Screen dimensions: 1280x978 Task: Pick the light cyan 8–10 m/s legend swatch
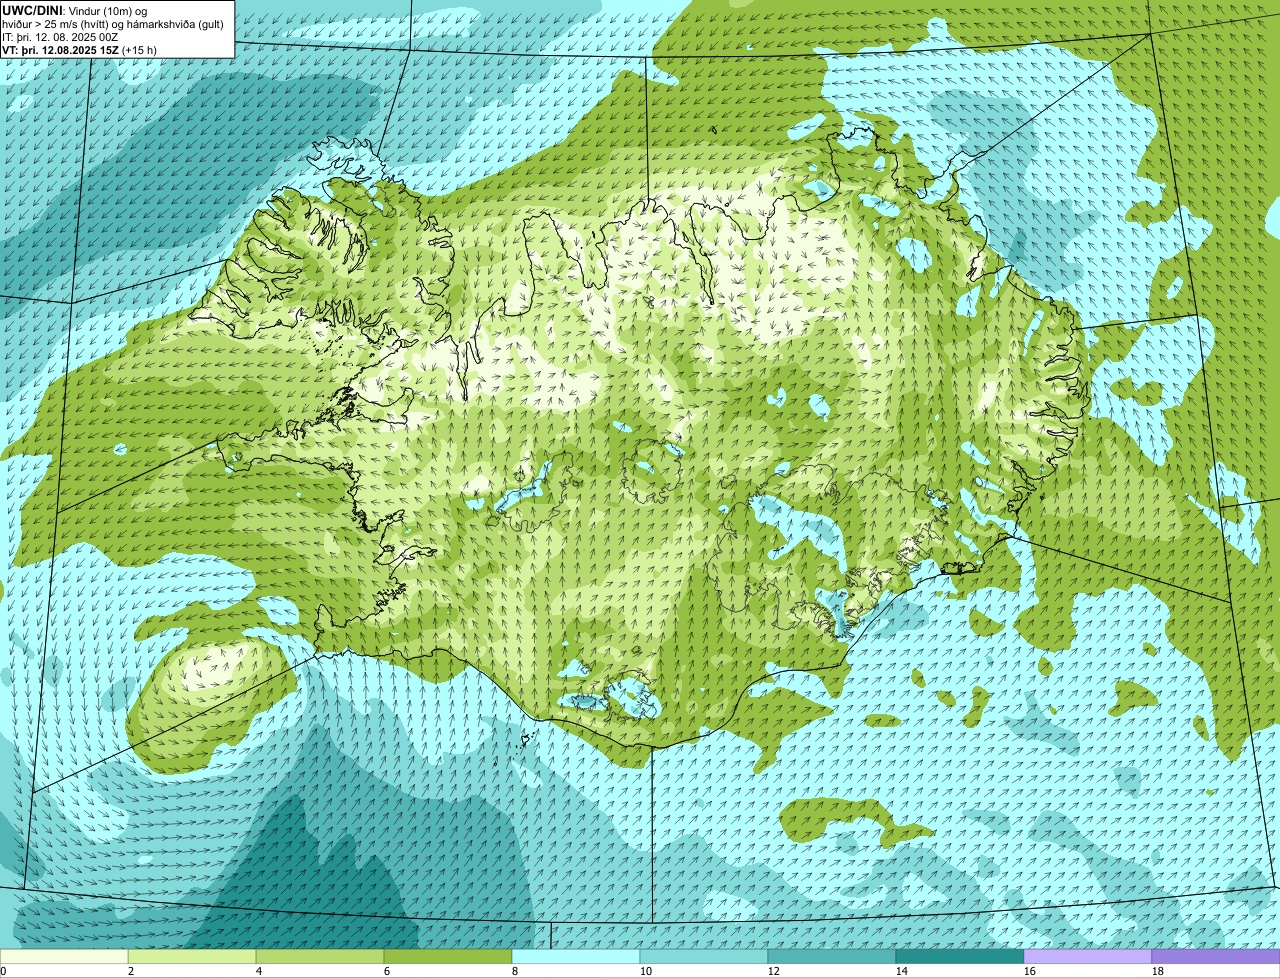click(576, 956)
